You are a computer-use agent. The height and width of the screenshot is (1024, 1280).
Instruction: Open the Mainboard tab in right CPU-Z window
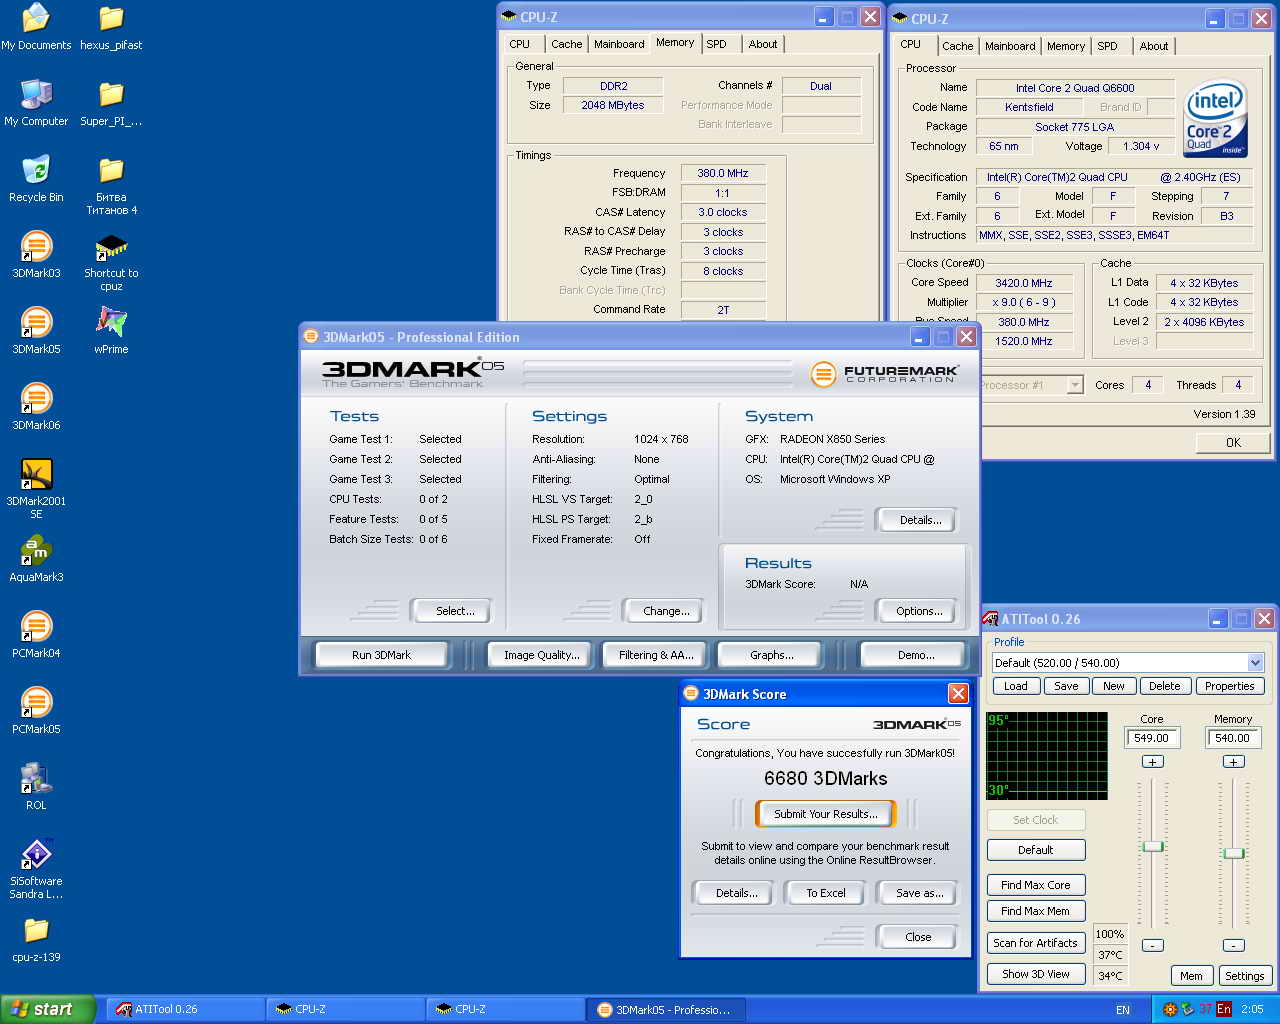1010,46
